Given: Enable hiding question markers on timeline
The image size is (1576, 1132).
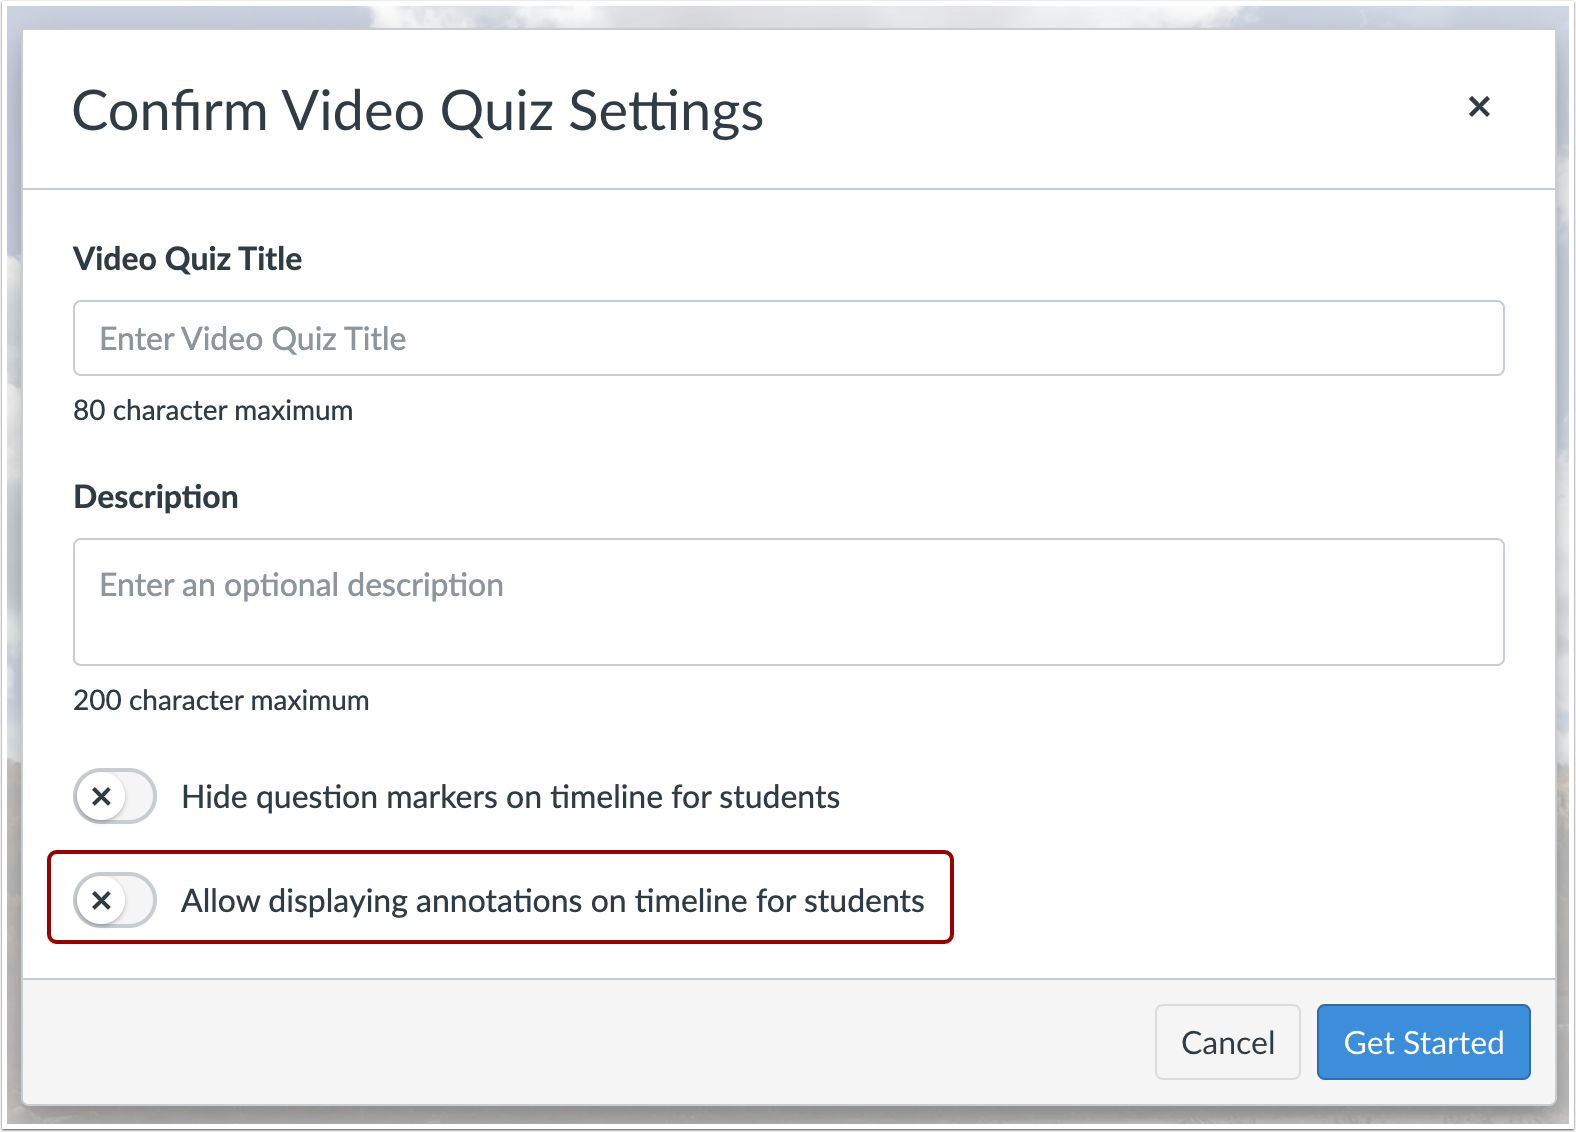Looking at the screenshot, I should pos(114,797).
